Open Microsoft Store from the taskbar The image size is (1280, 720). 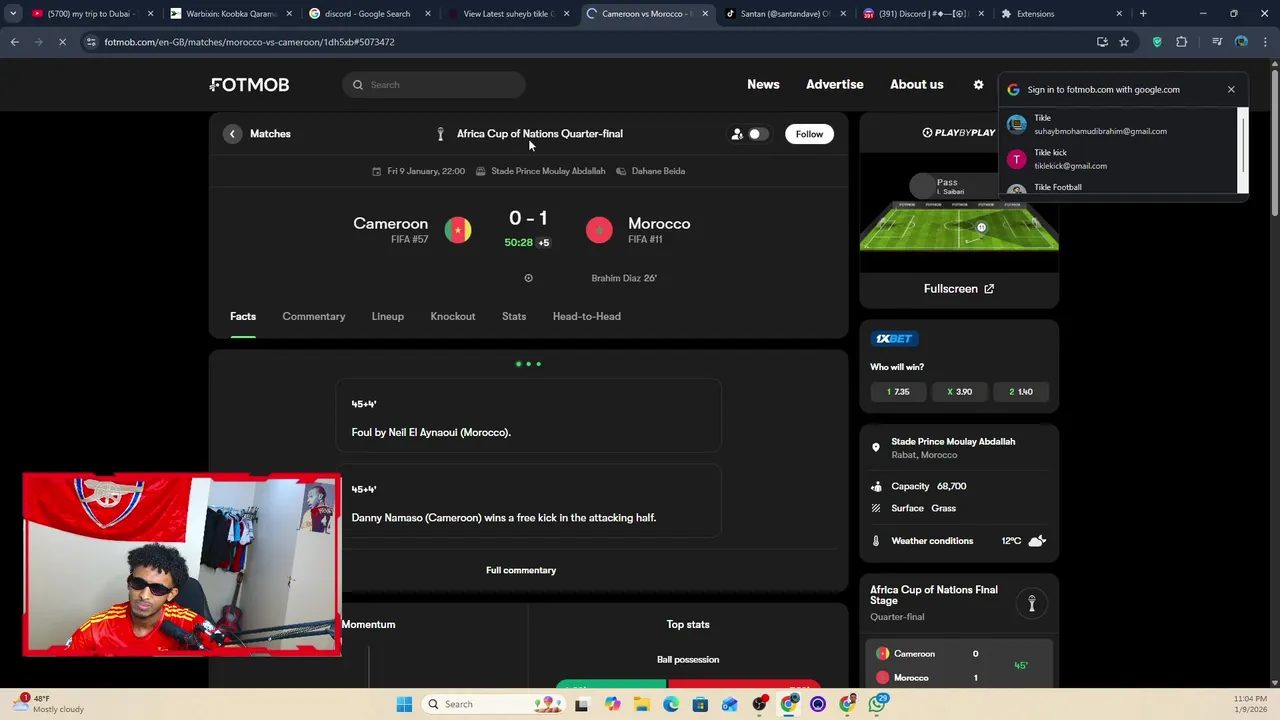click(700, 704)
